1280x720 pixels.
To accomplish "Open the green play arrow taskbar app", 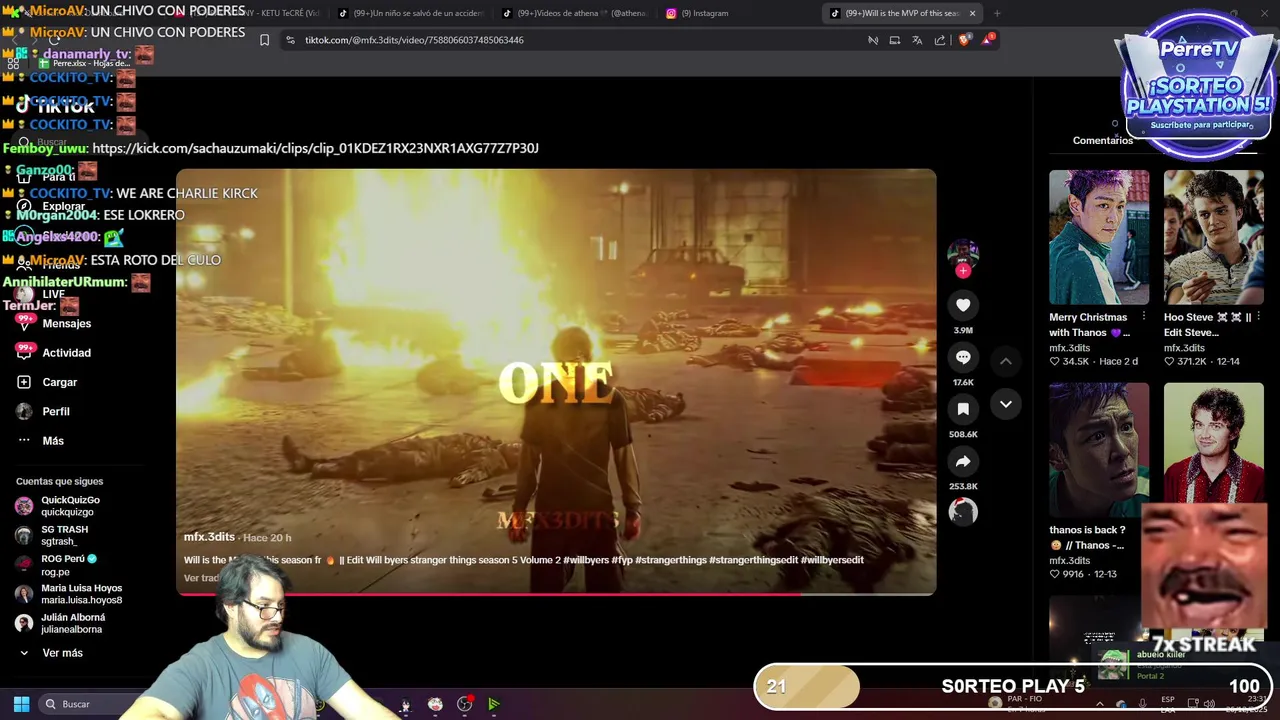I will click(x=494, y=704).
